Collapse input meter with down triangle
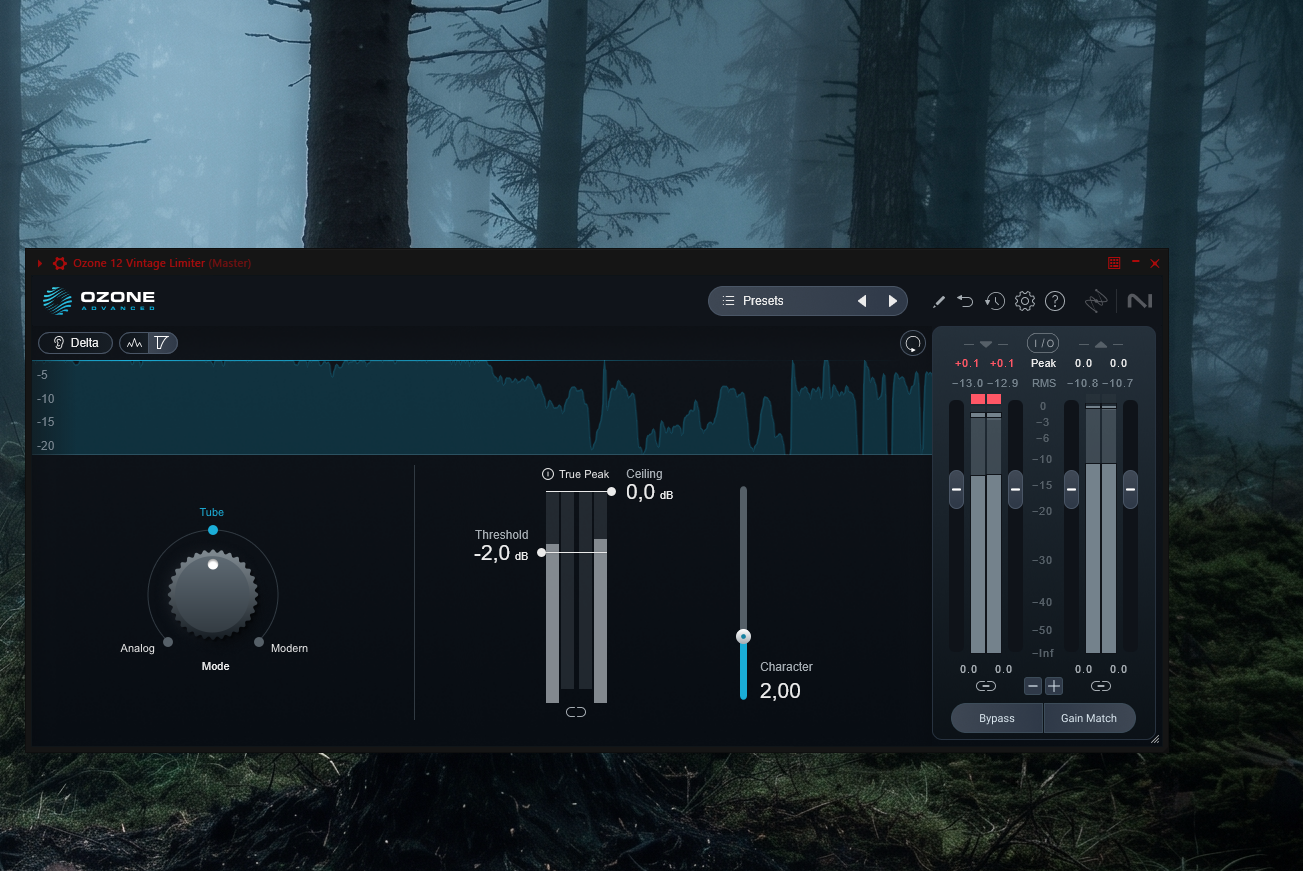Image resolution: width=1303 pixels, height=871 pixels. coord(985,344)
